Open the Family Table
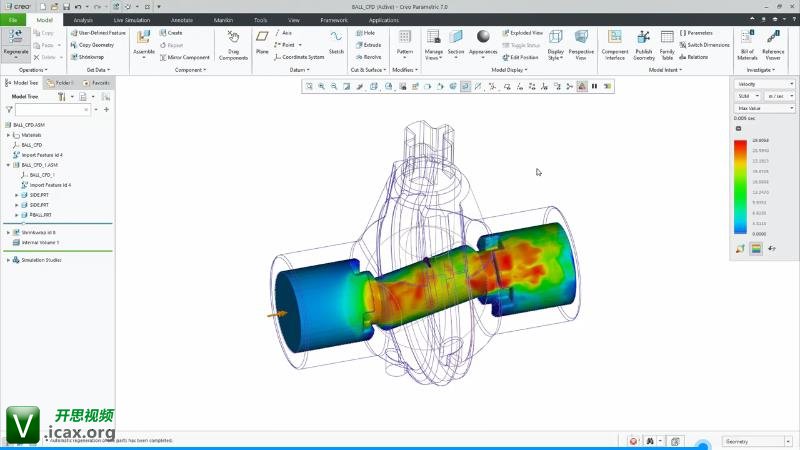This screenshot has width=800, height=450. click(667, 45)
